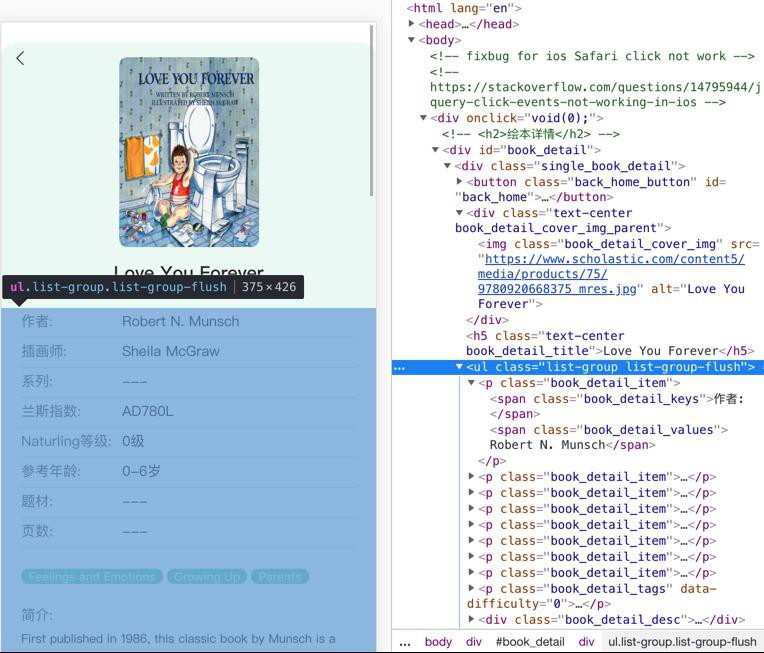Image resolution: width=764 pixels, height=653 pixels.
Task: Collapse the book_detail_cover_img_parent div node
Action: coord(459,212)
